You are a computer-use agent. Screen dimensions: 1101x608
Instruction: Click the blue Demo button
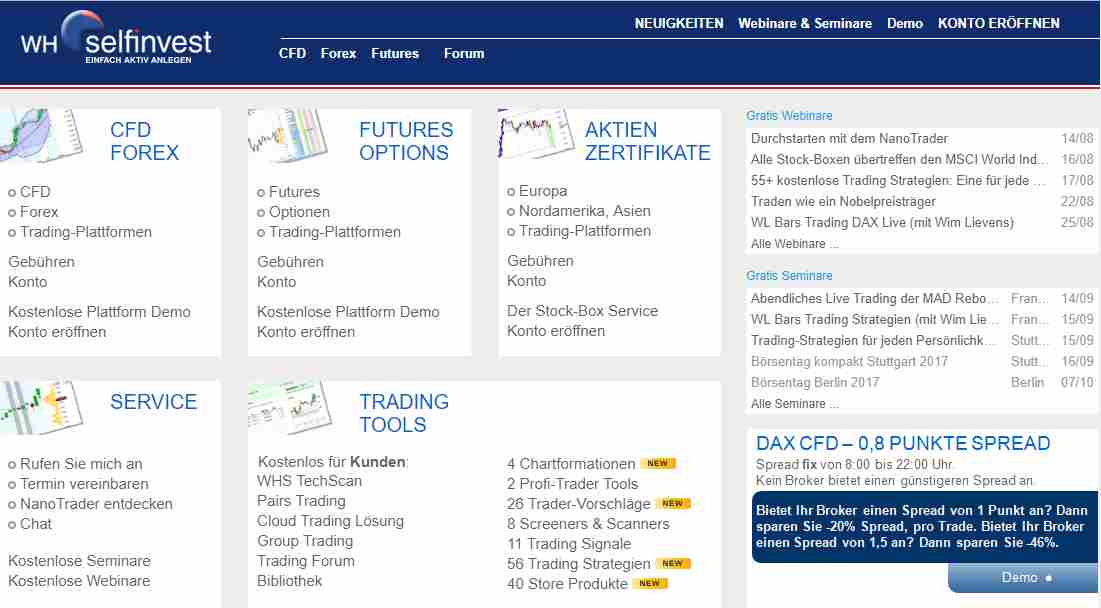tap(1024, 578)
